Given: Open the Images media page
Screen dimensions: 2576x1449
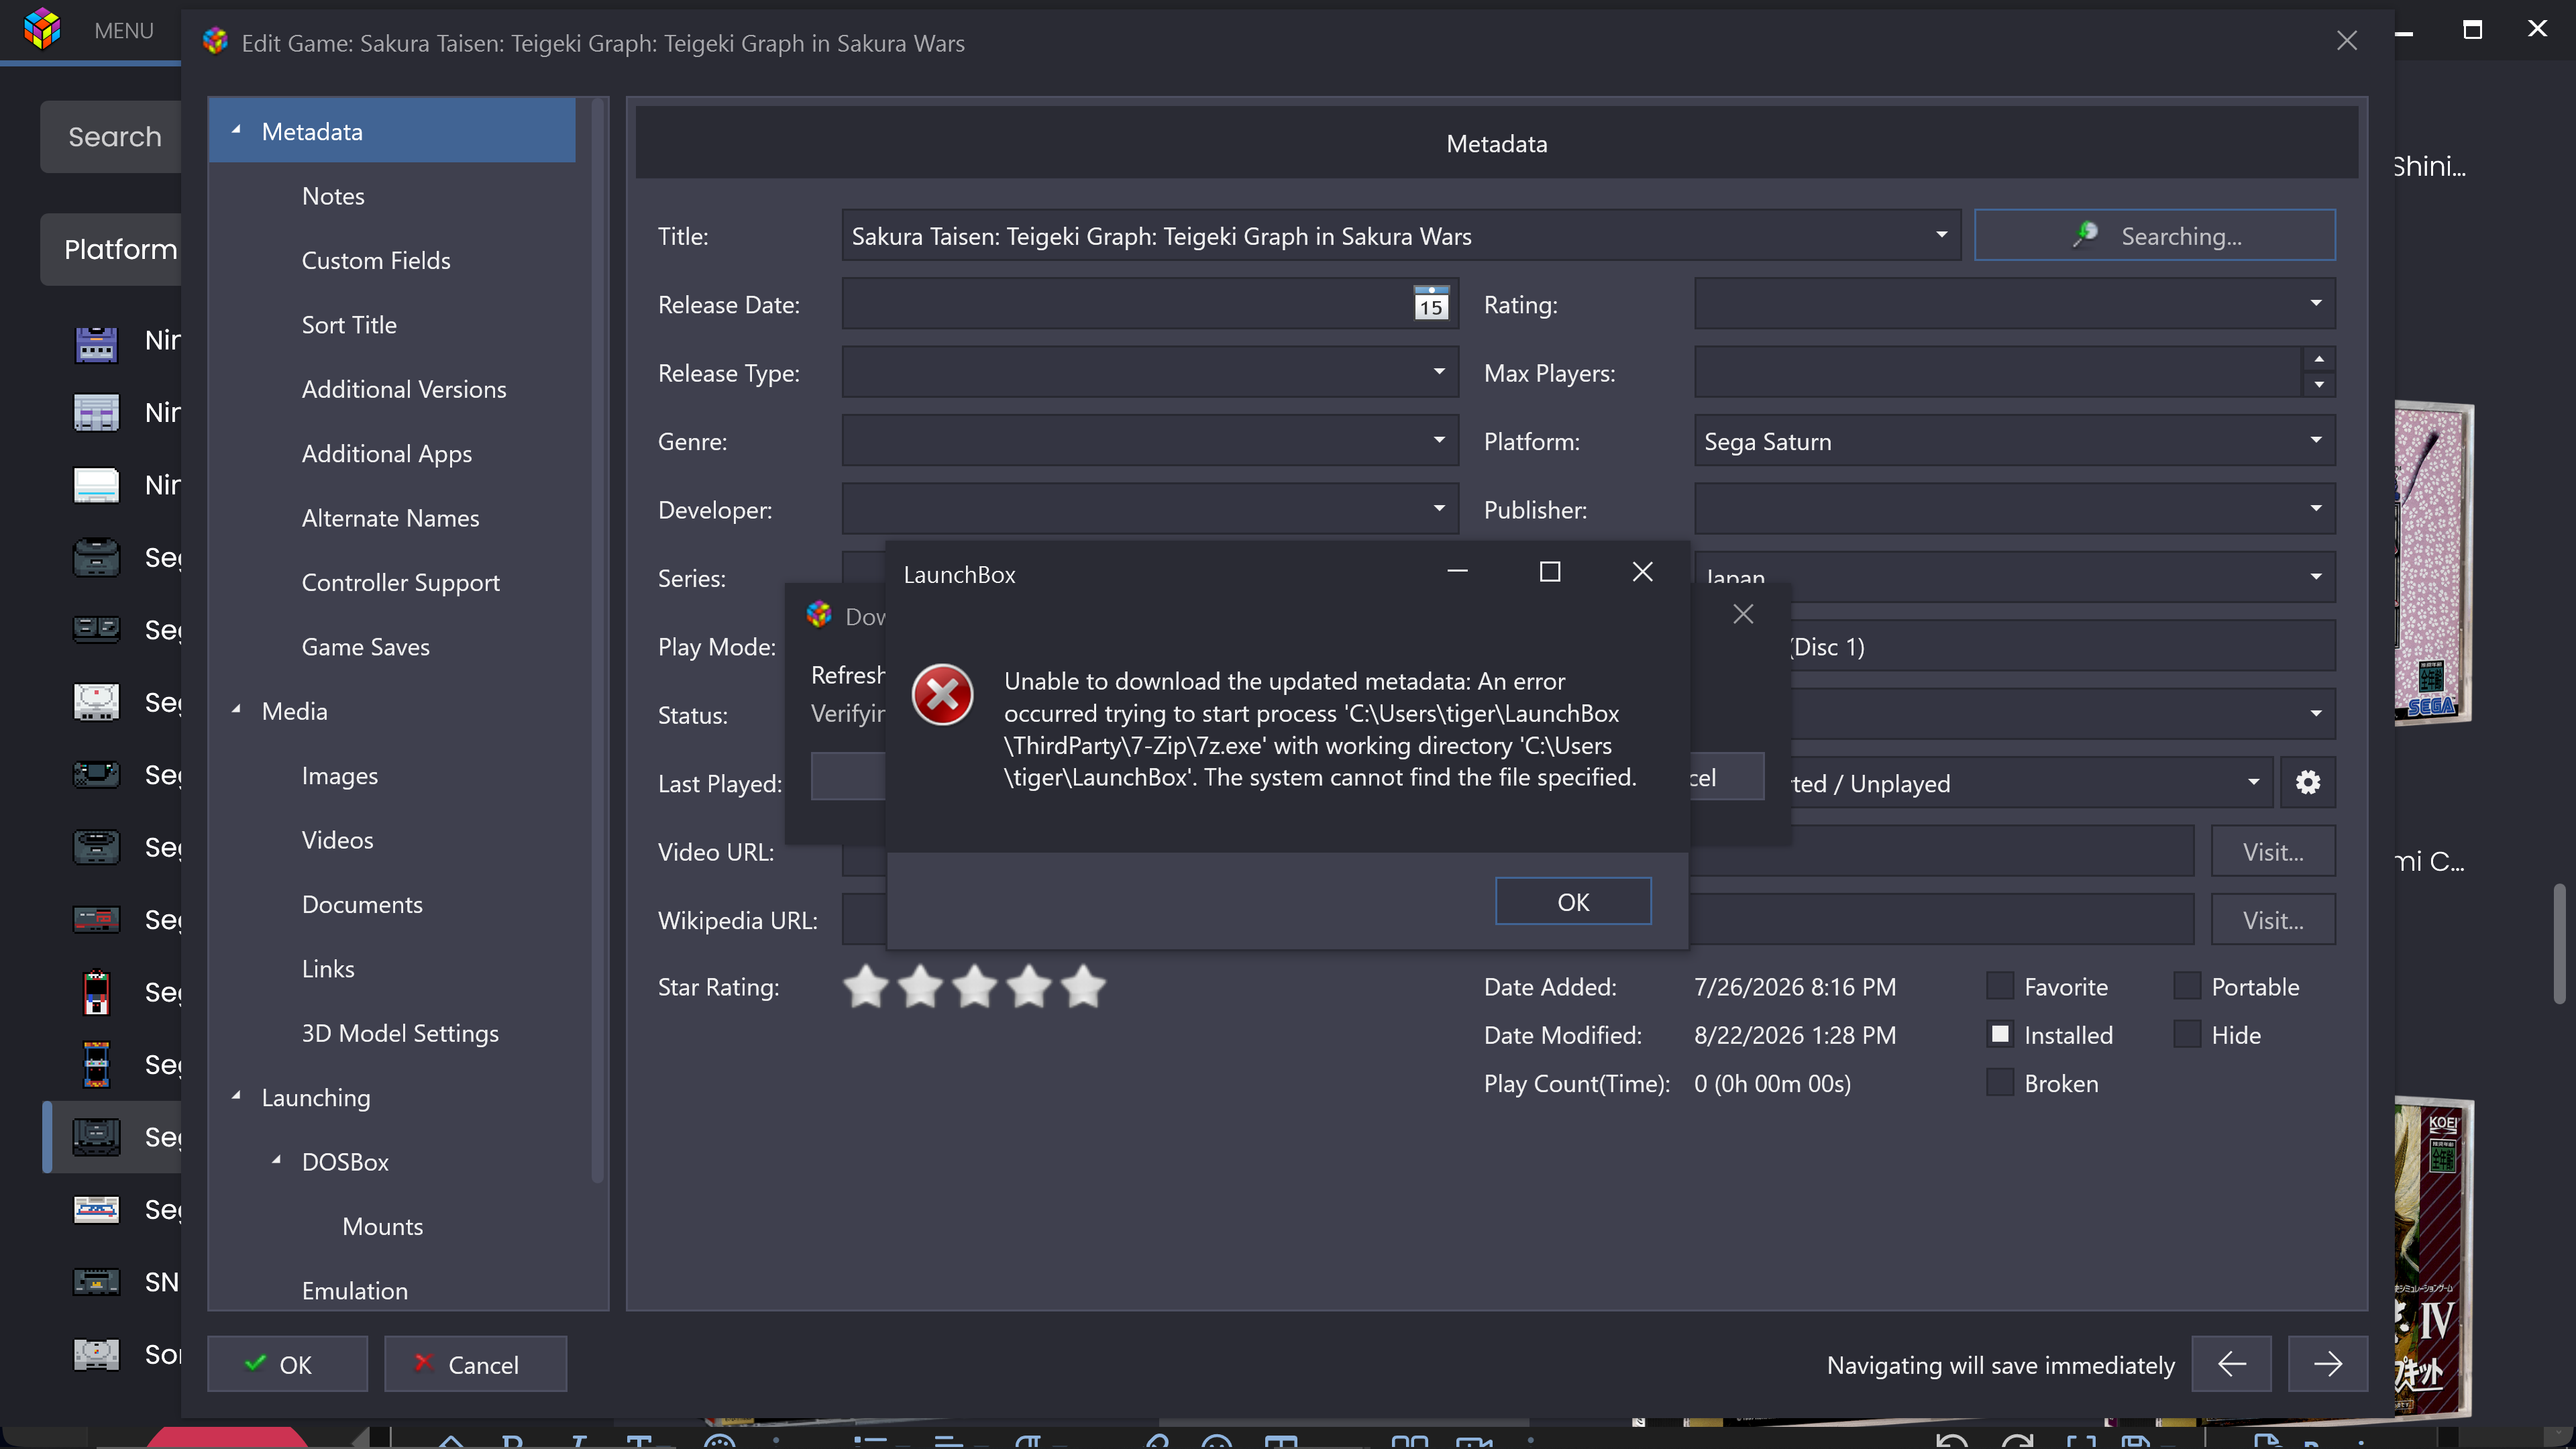Looking at the screenshot, I should (340, 776).
